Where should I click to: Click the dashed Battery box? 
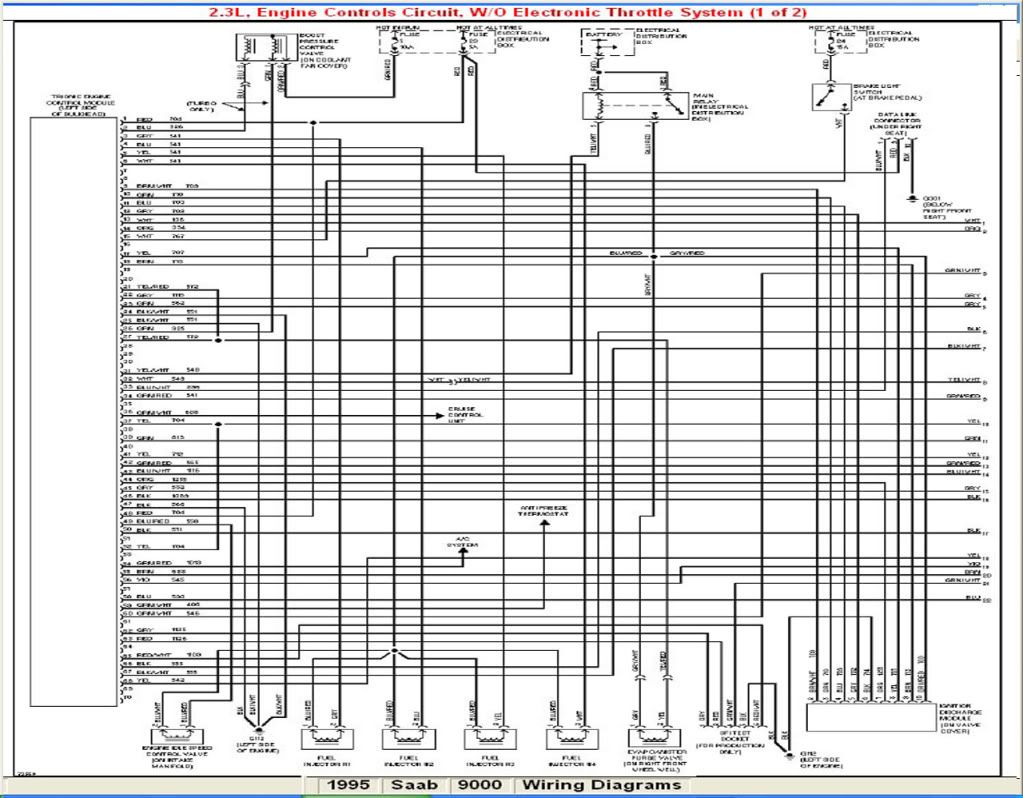pos(607,42)
